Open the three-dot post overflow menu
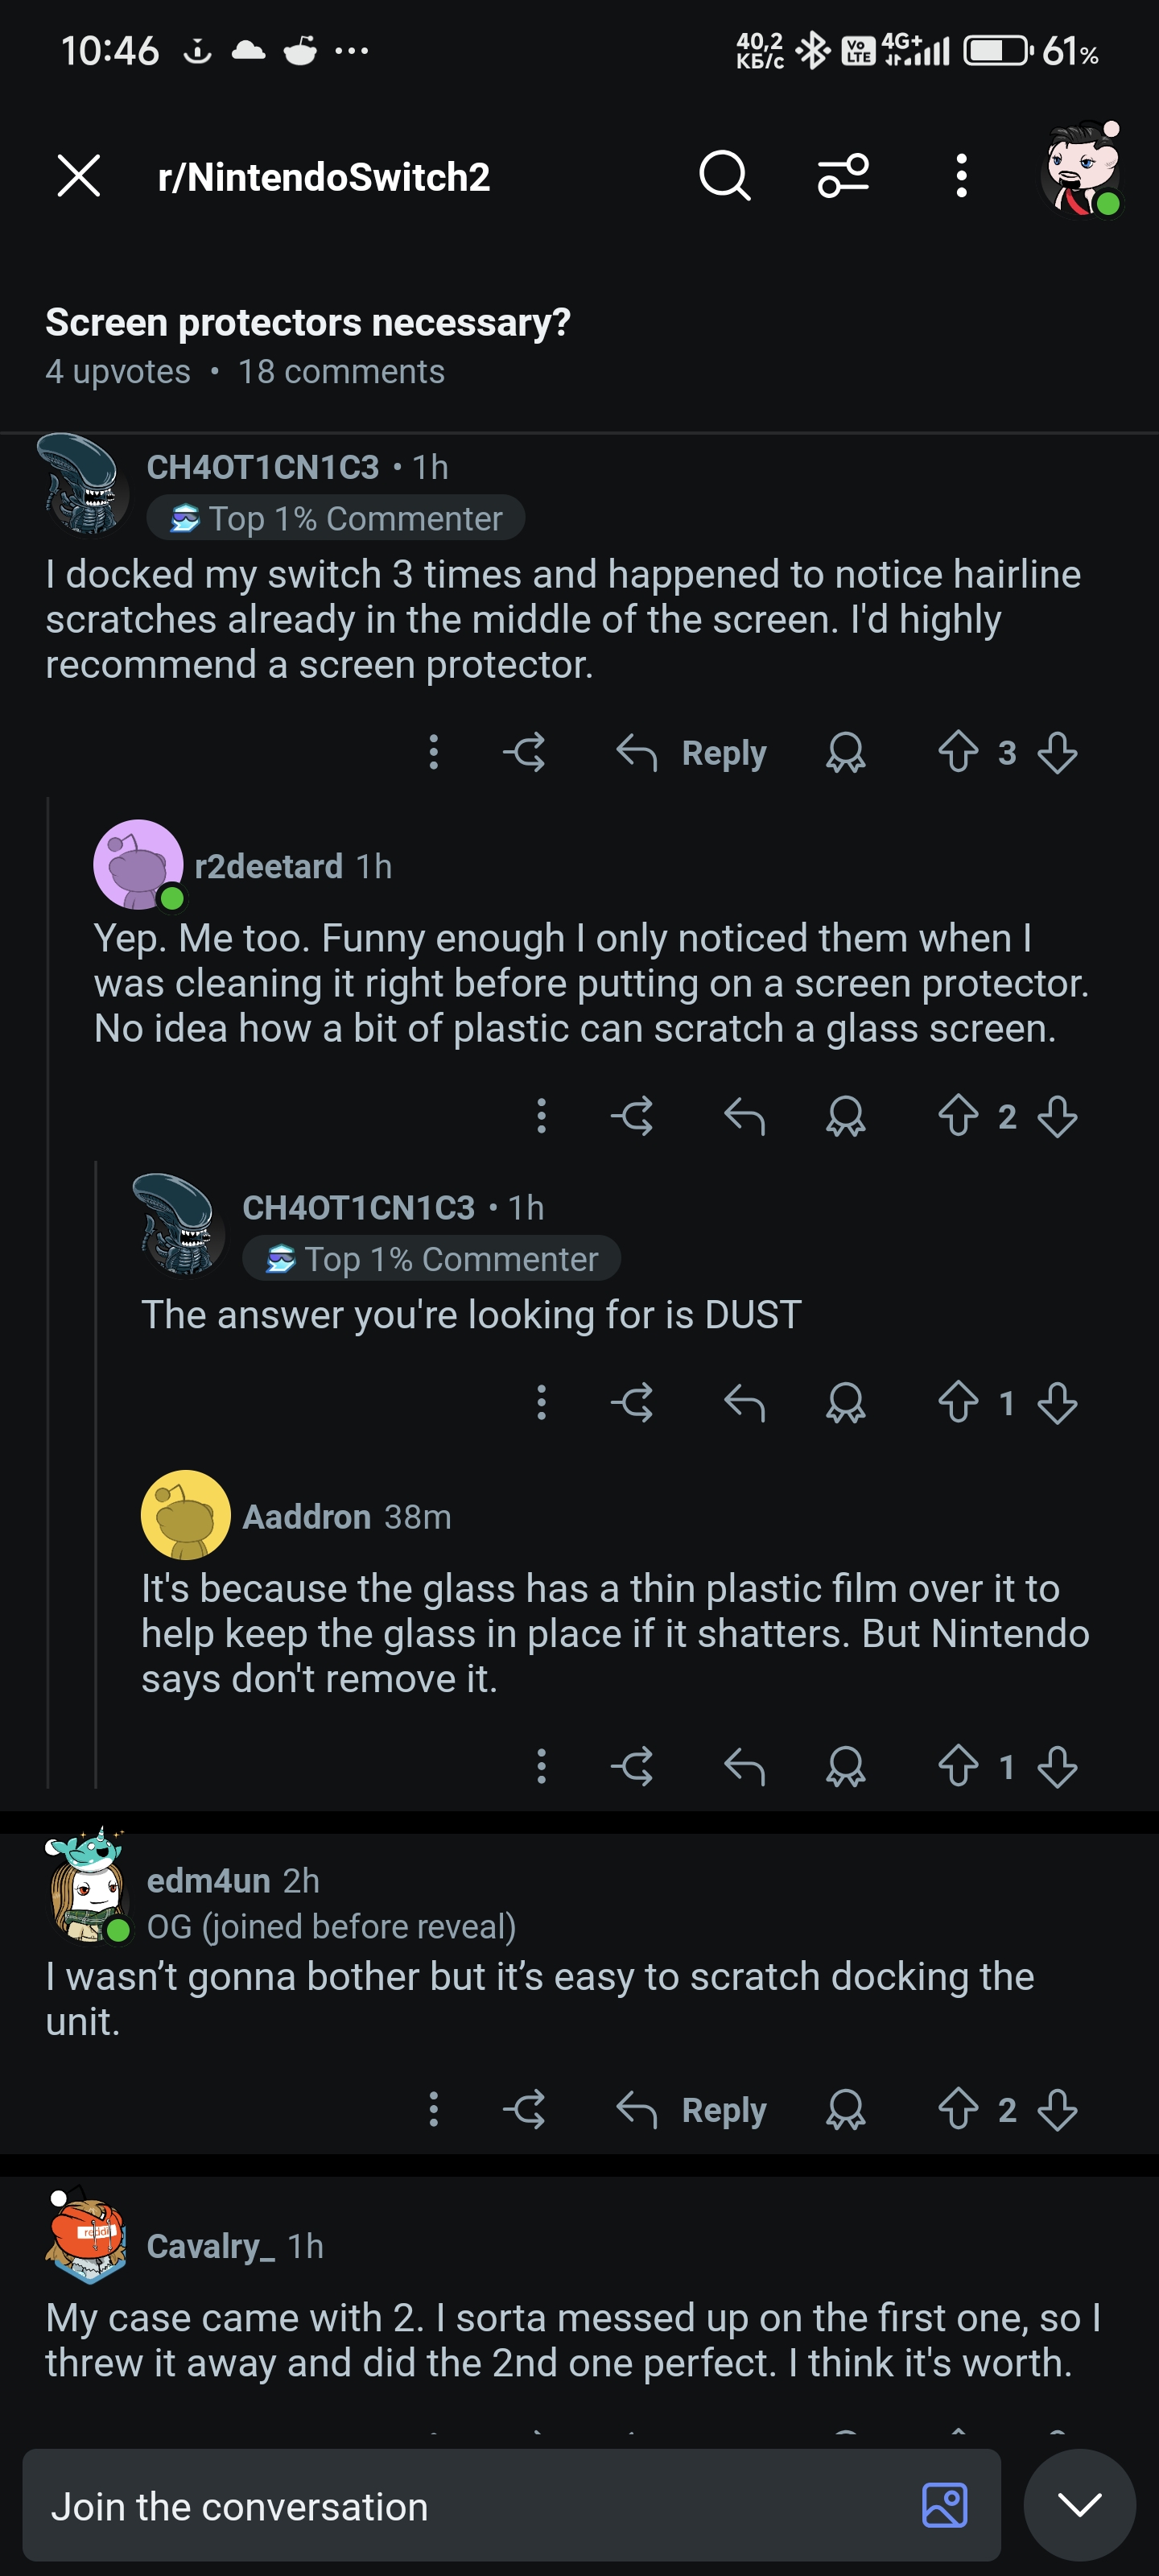This screenshot has height=2576, width=1159. (x=961, y=176)
